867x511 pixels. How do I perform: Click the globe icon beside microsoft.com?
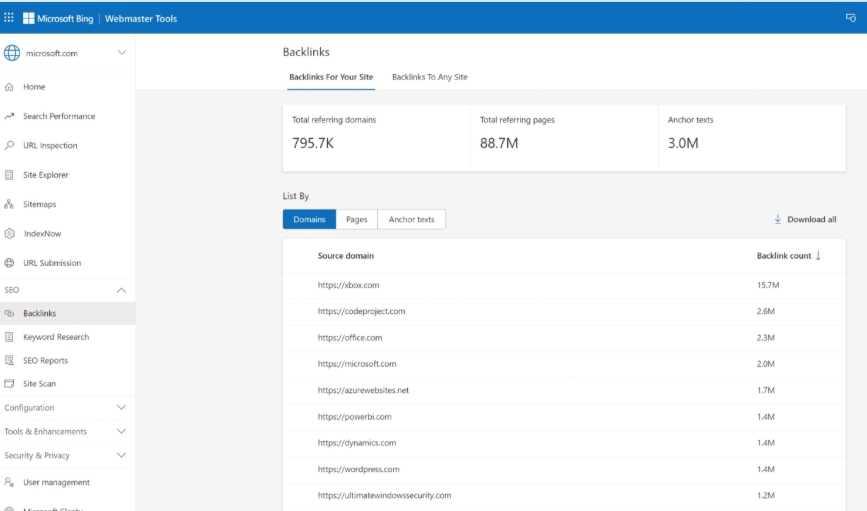click(12, 53)
